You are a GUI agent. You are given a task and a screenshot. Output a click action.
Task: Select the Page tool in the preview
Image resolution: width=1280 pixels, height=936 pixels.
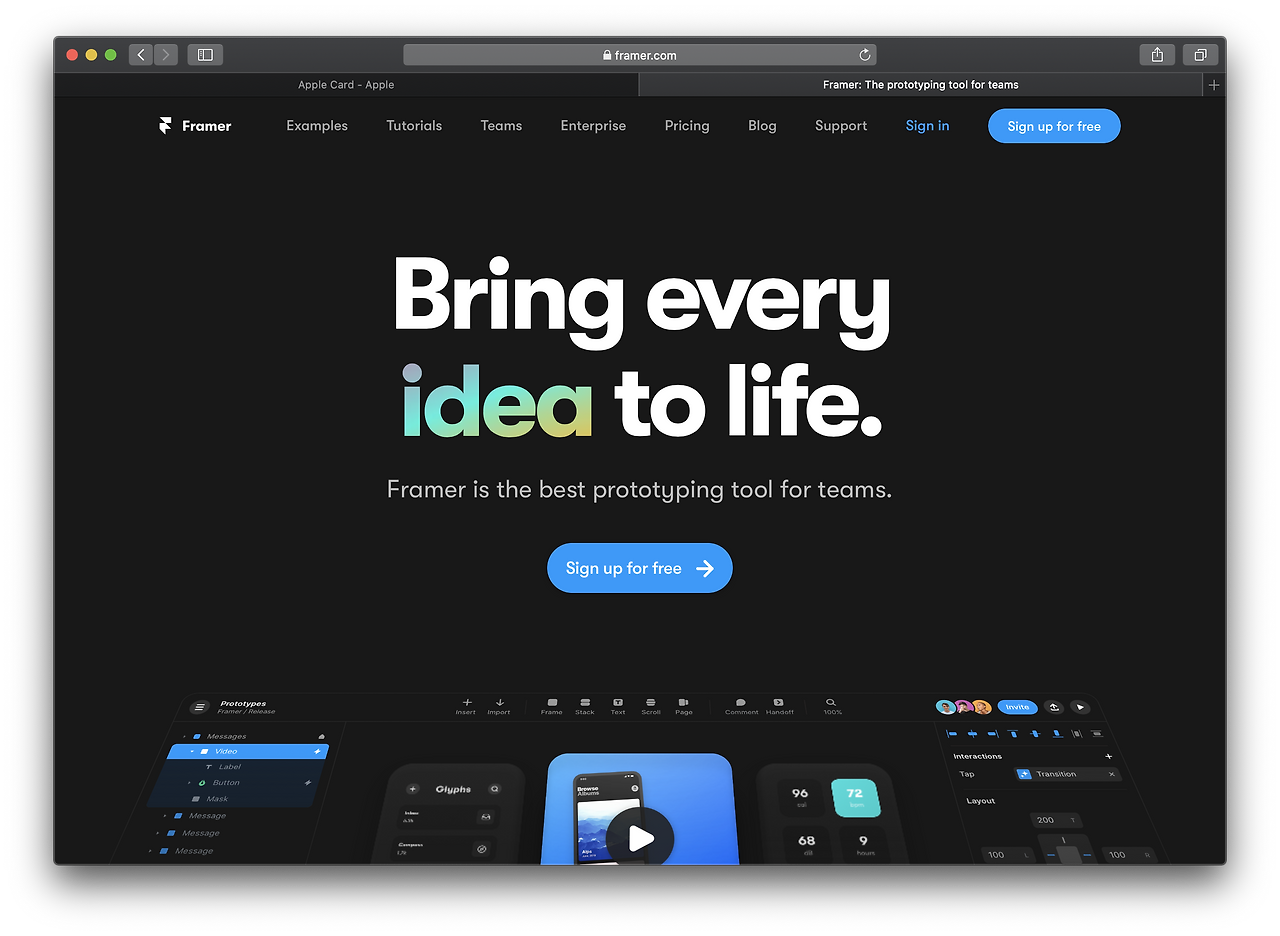684,706
